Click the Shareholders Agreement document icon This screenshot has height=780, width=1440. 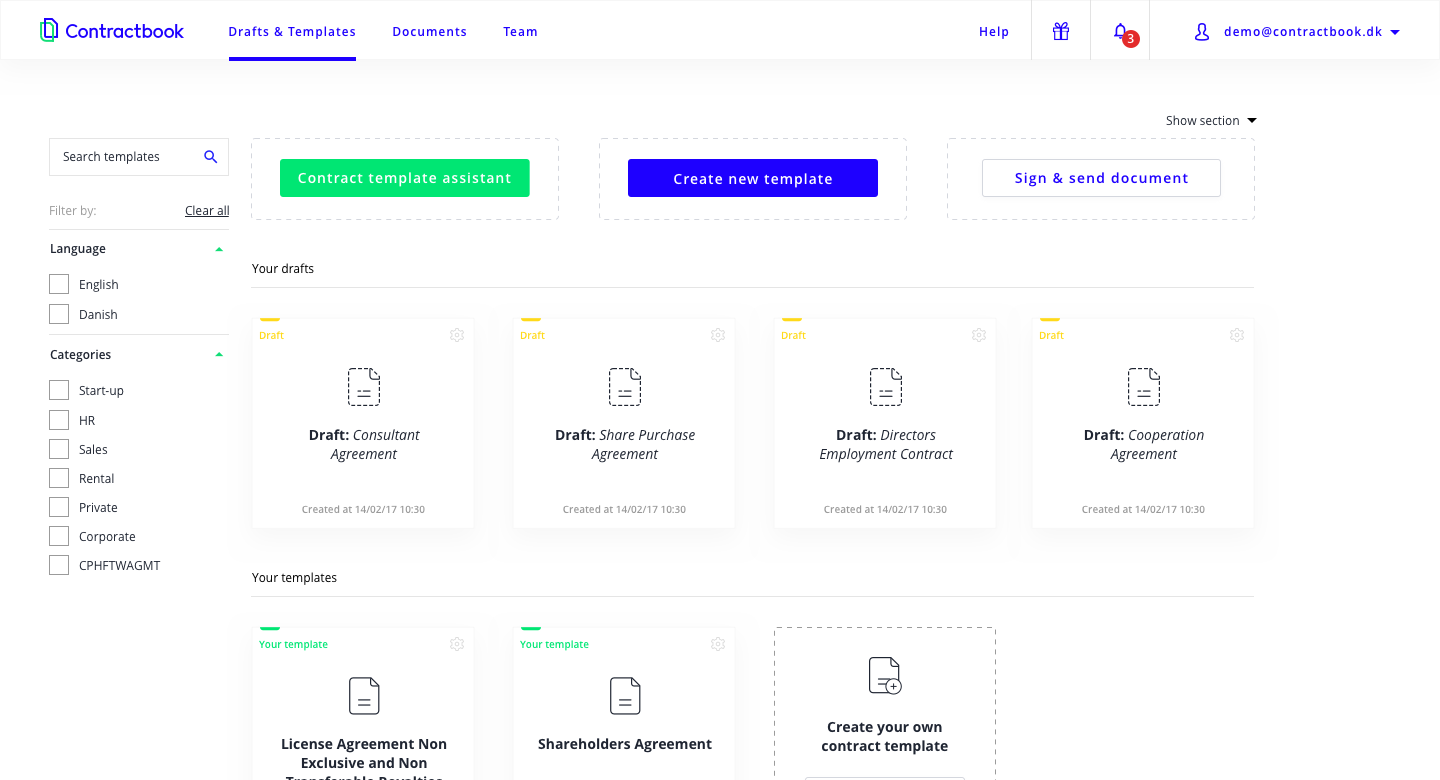625,695
